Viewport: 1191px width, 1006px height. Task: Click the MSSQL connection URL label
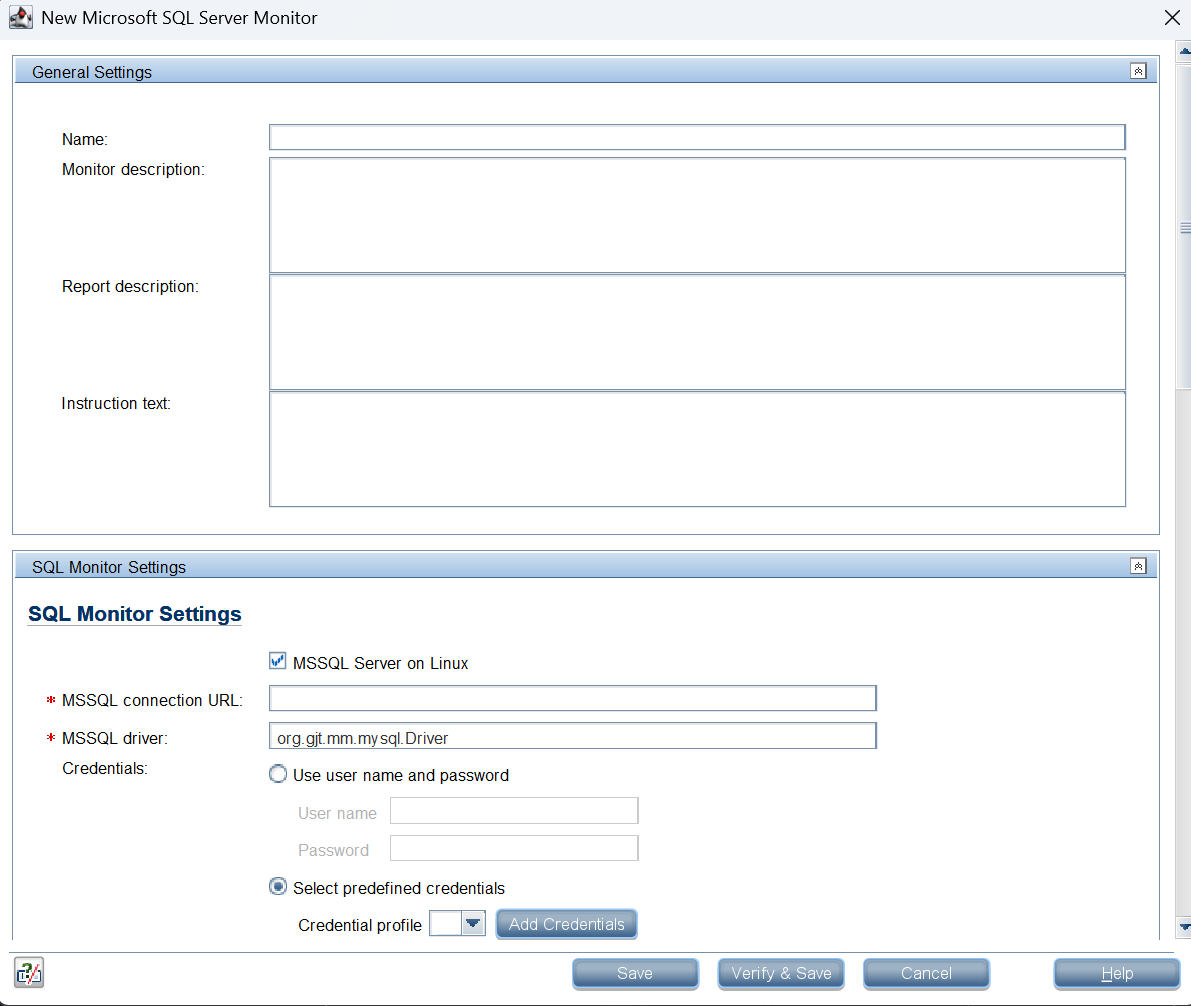[152, 701]
